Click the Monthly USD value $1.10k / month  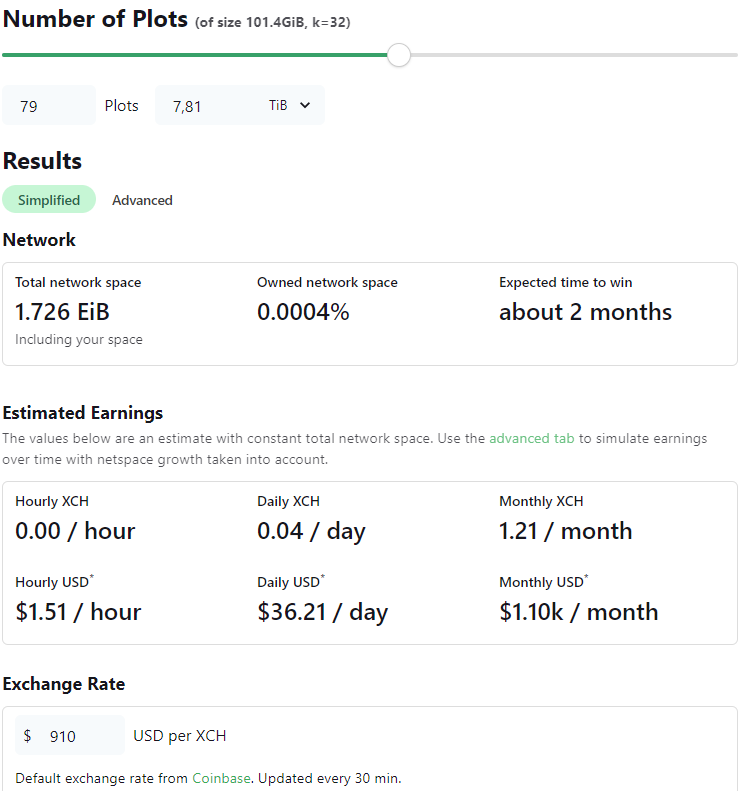(578, 612)
